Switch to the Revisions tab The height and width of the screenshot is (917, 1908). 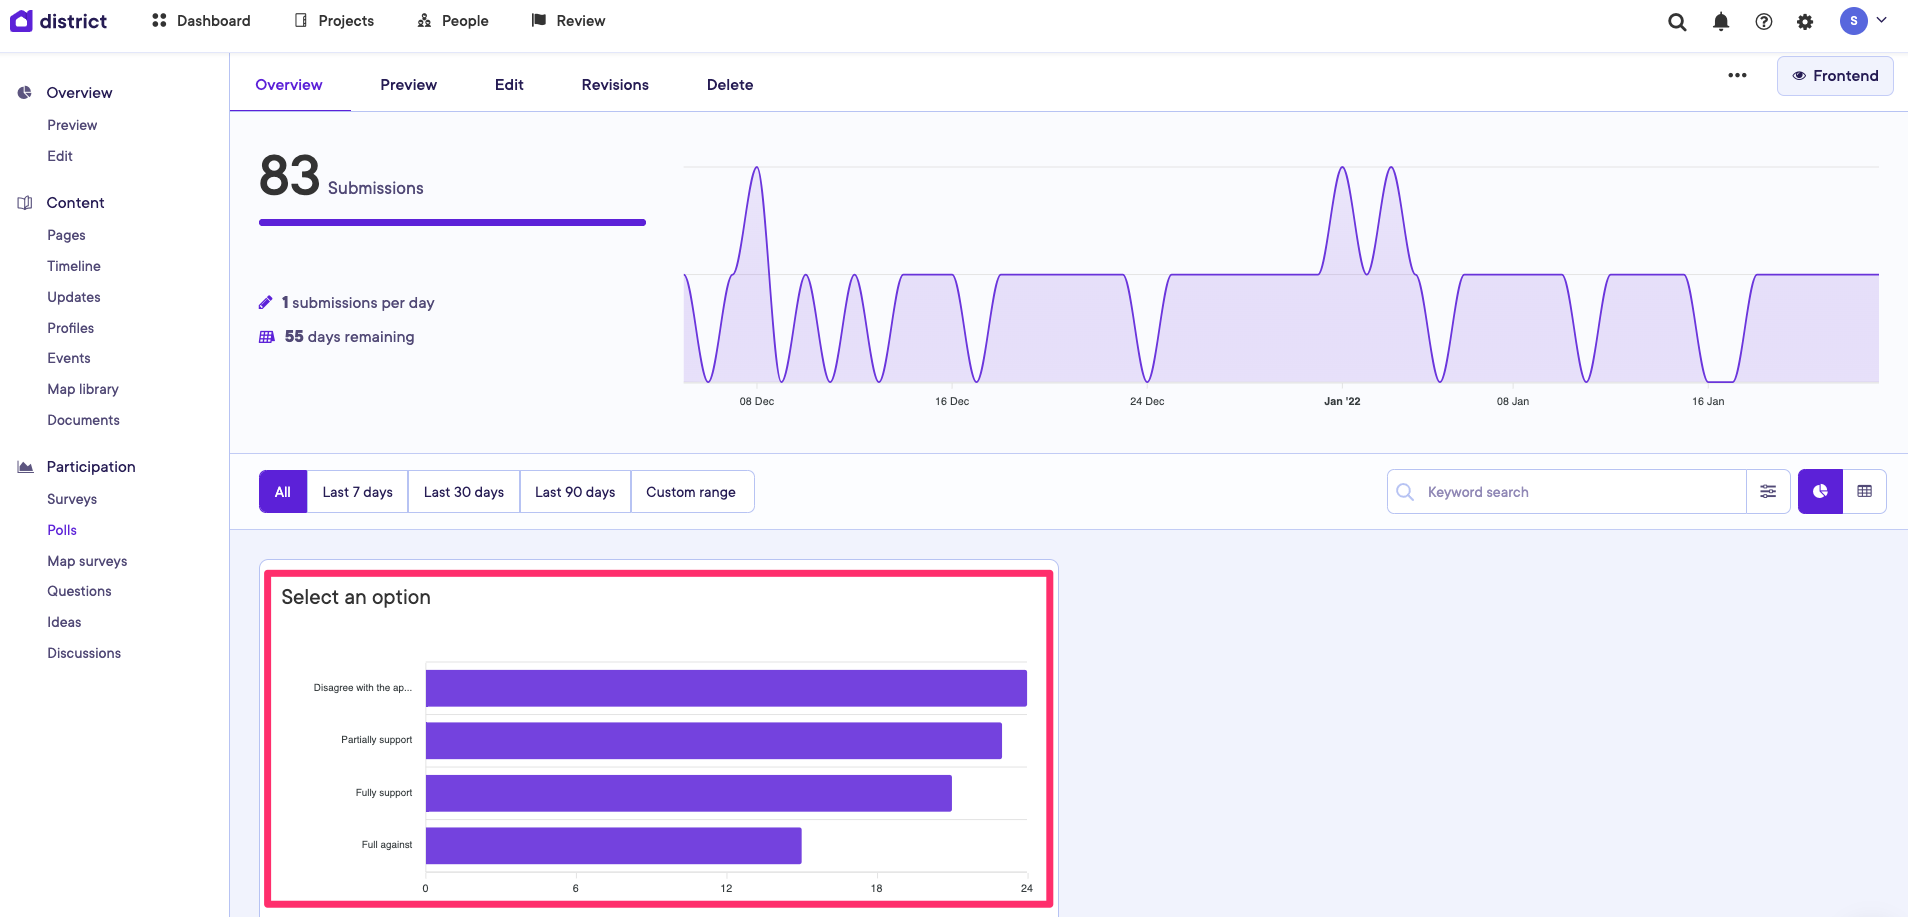[x=615, y=85]
